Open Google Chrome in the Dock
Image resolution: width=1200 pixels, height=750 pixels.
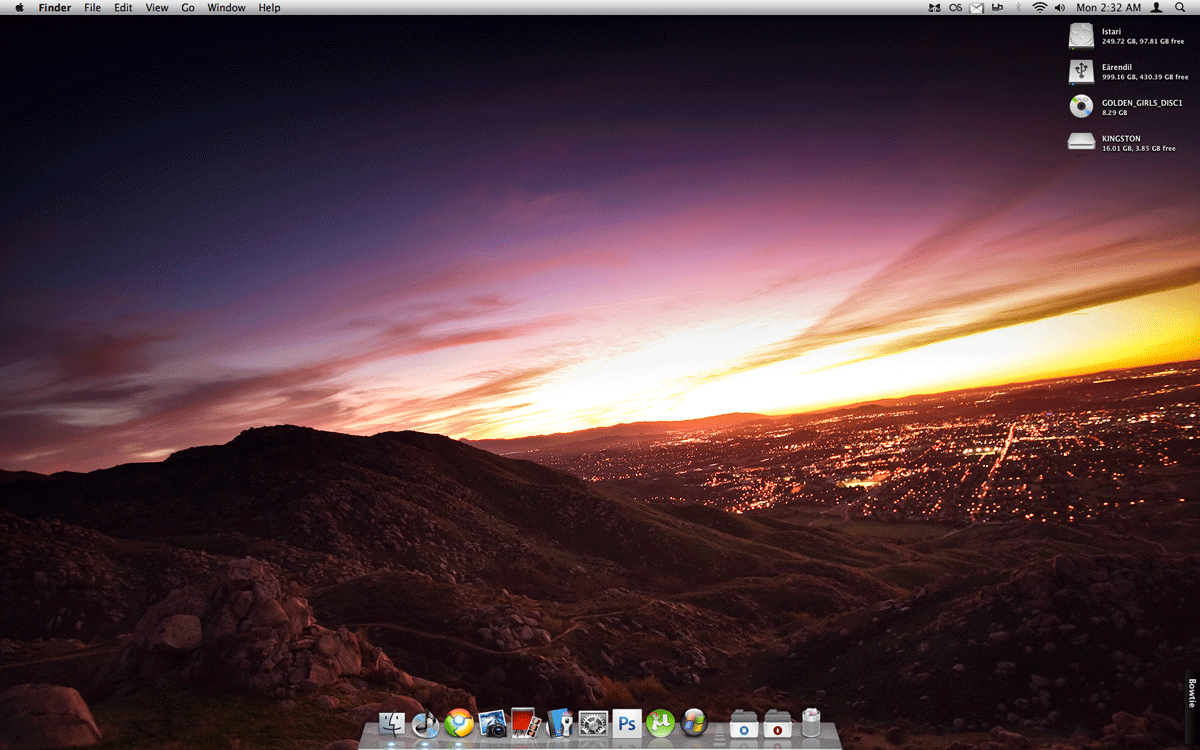pyautogui.click(x=459, y=723)
